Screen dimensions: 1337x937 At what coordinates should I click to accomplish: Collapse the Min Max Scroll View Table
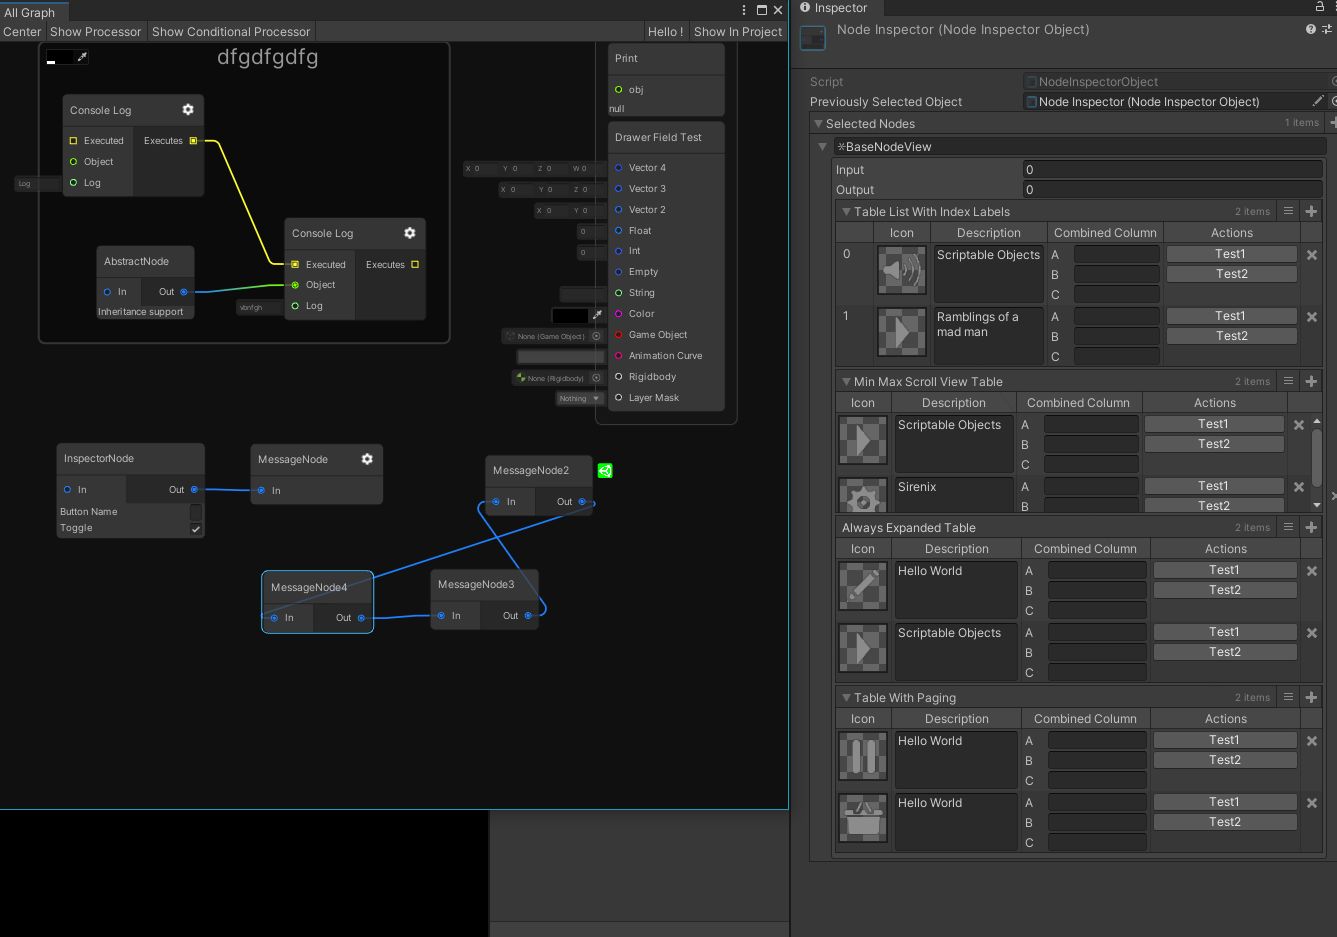(846, 382)
